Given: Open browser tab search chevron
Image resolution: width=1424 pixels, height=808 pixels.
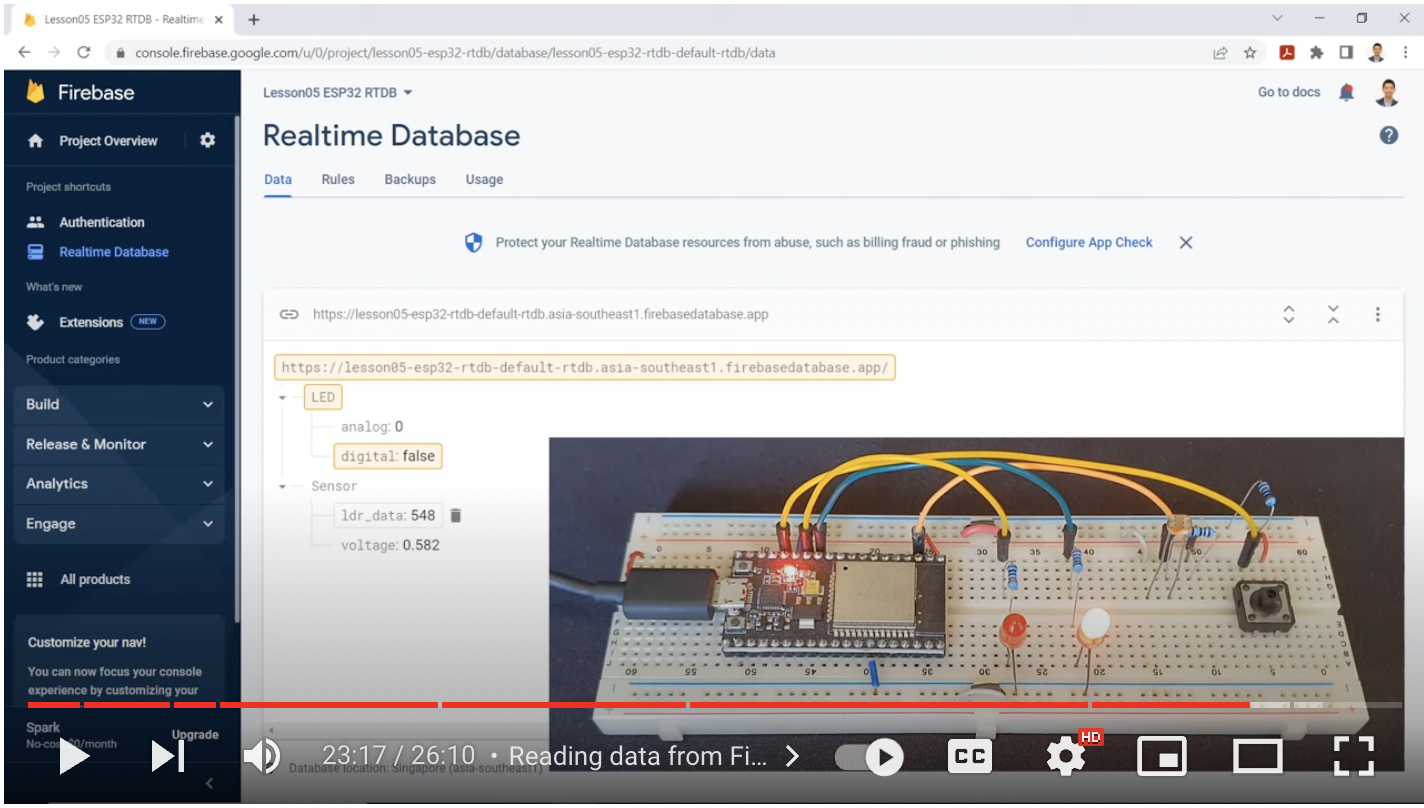Looking at the screenshot, I should 1277,19.
